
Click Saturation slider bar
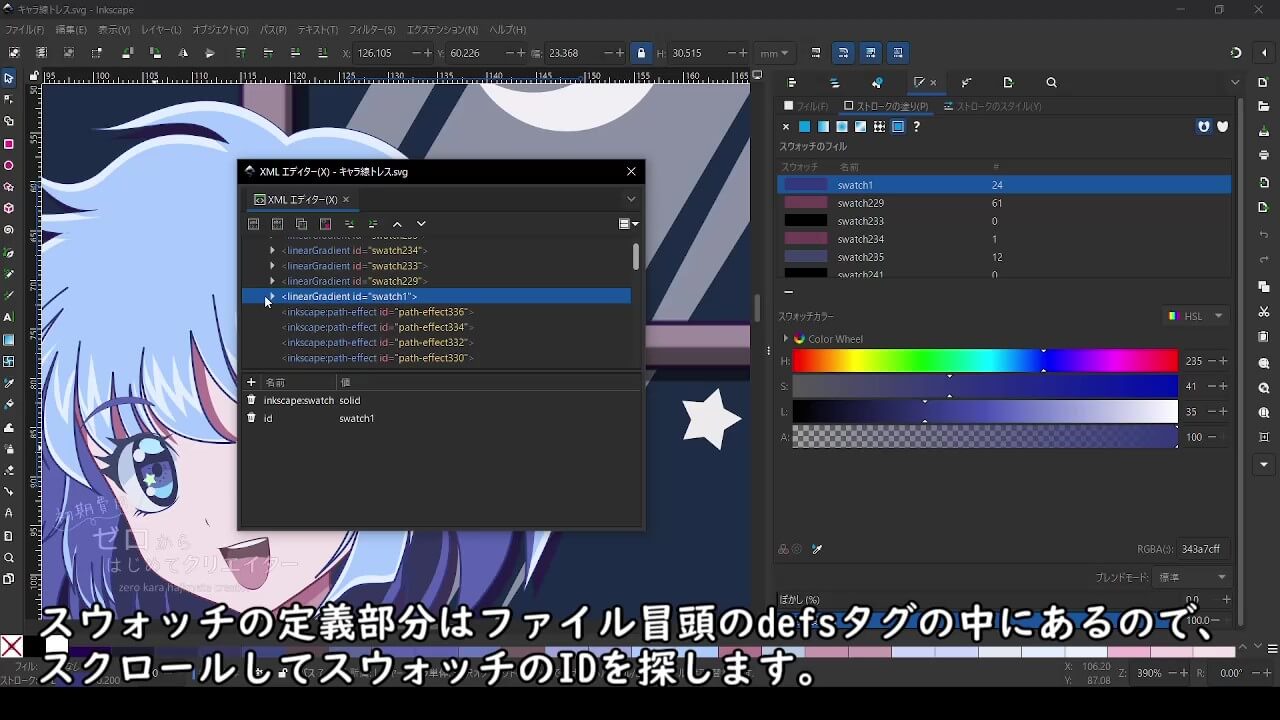pyautogui.click(x=985, y=386)
